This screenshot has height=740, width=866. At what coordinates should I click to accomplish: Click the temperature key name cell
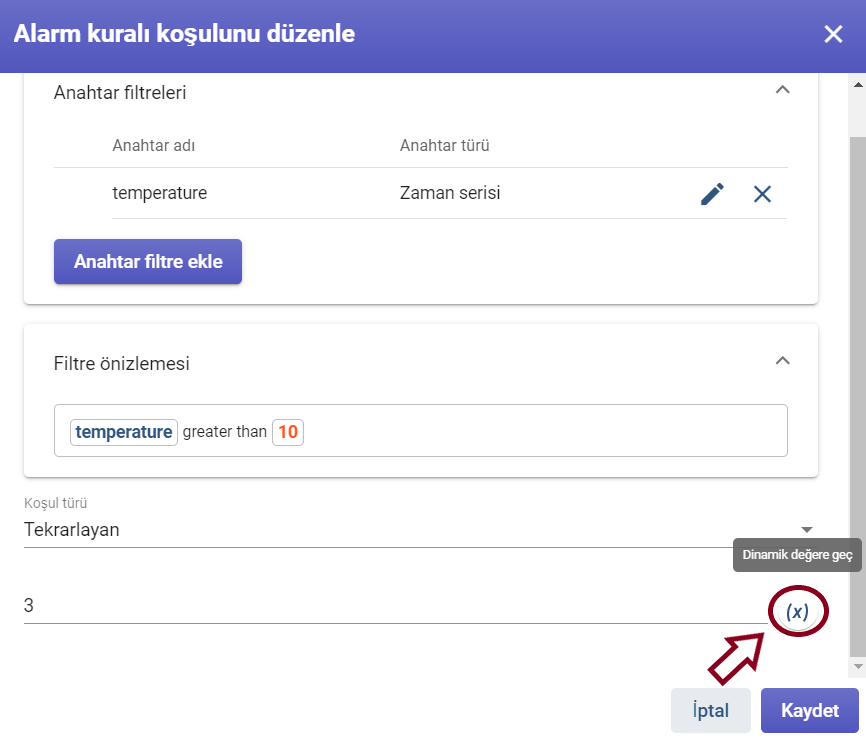(x=160, y=193)
